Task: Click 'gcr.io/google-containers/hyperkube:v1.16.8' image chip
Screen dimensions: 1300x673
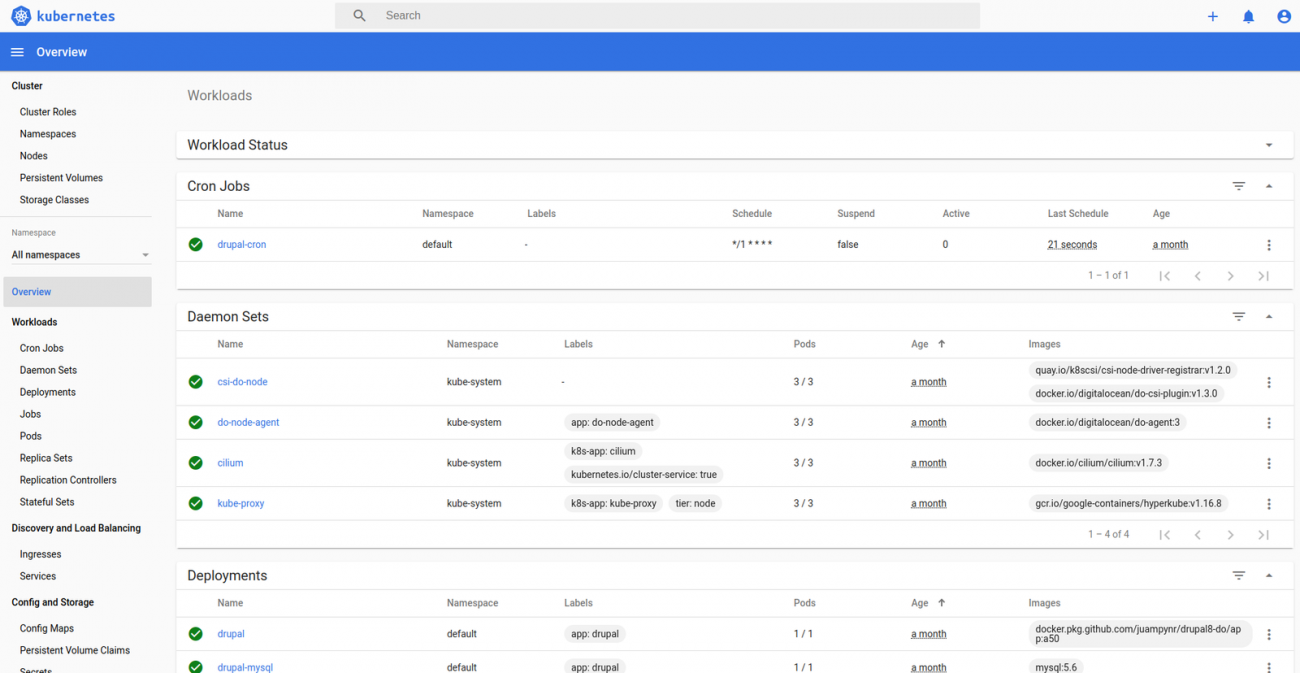Action: click(1128, 503)
